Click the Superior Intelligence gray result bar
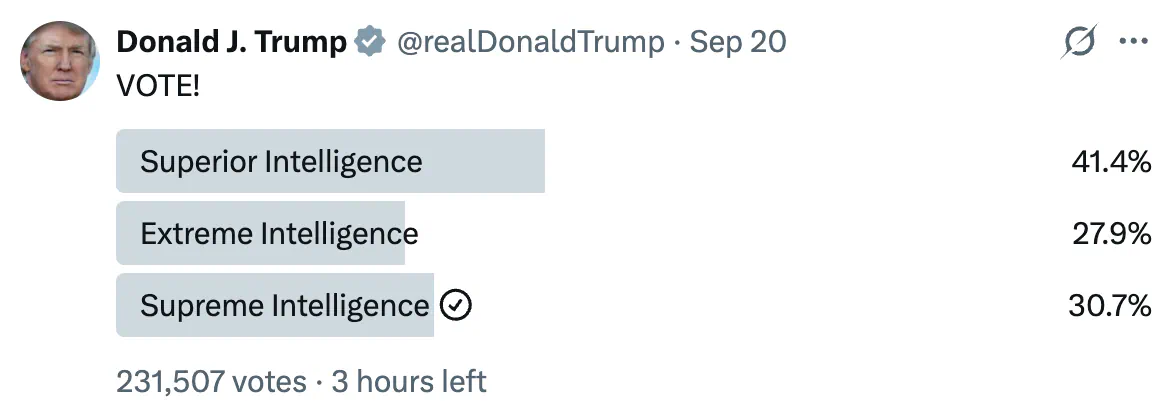 tap(330, 161)
